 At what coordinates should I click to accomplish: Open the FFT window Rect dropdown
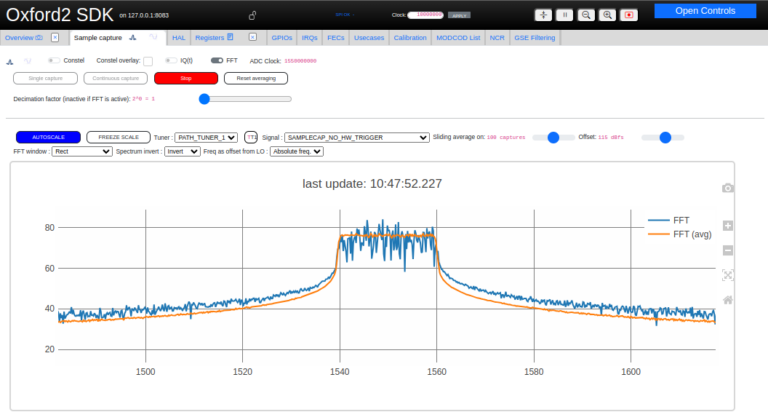tap(81, 152)
